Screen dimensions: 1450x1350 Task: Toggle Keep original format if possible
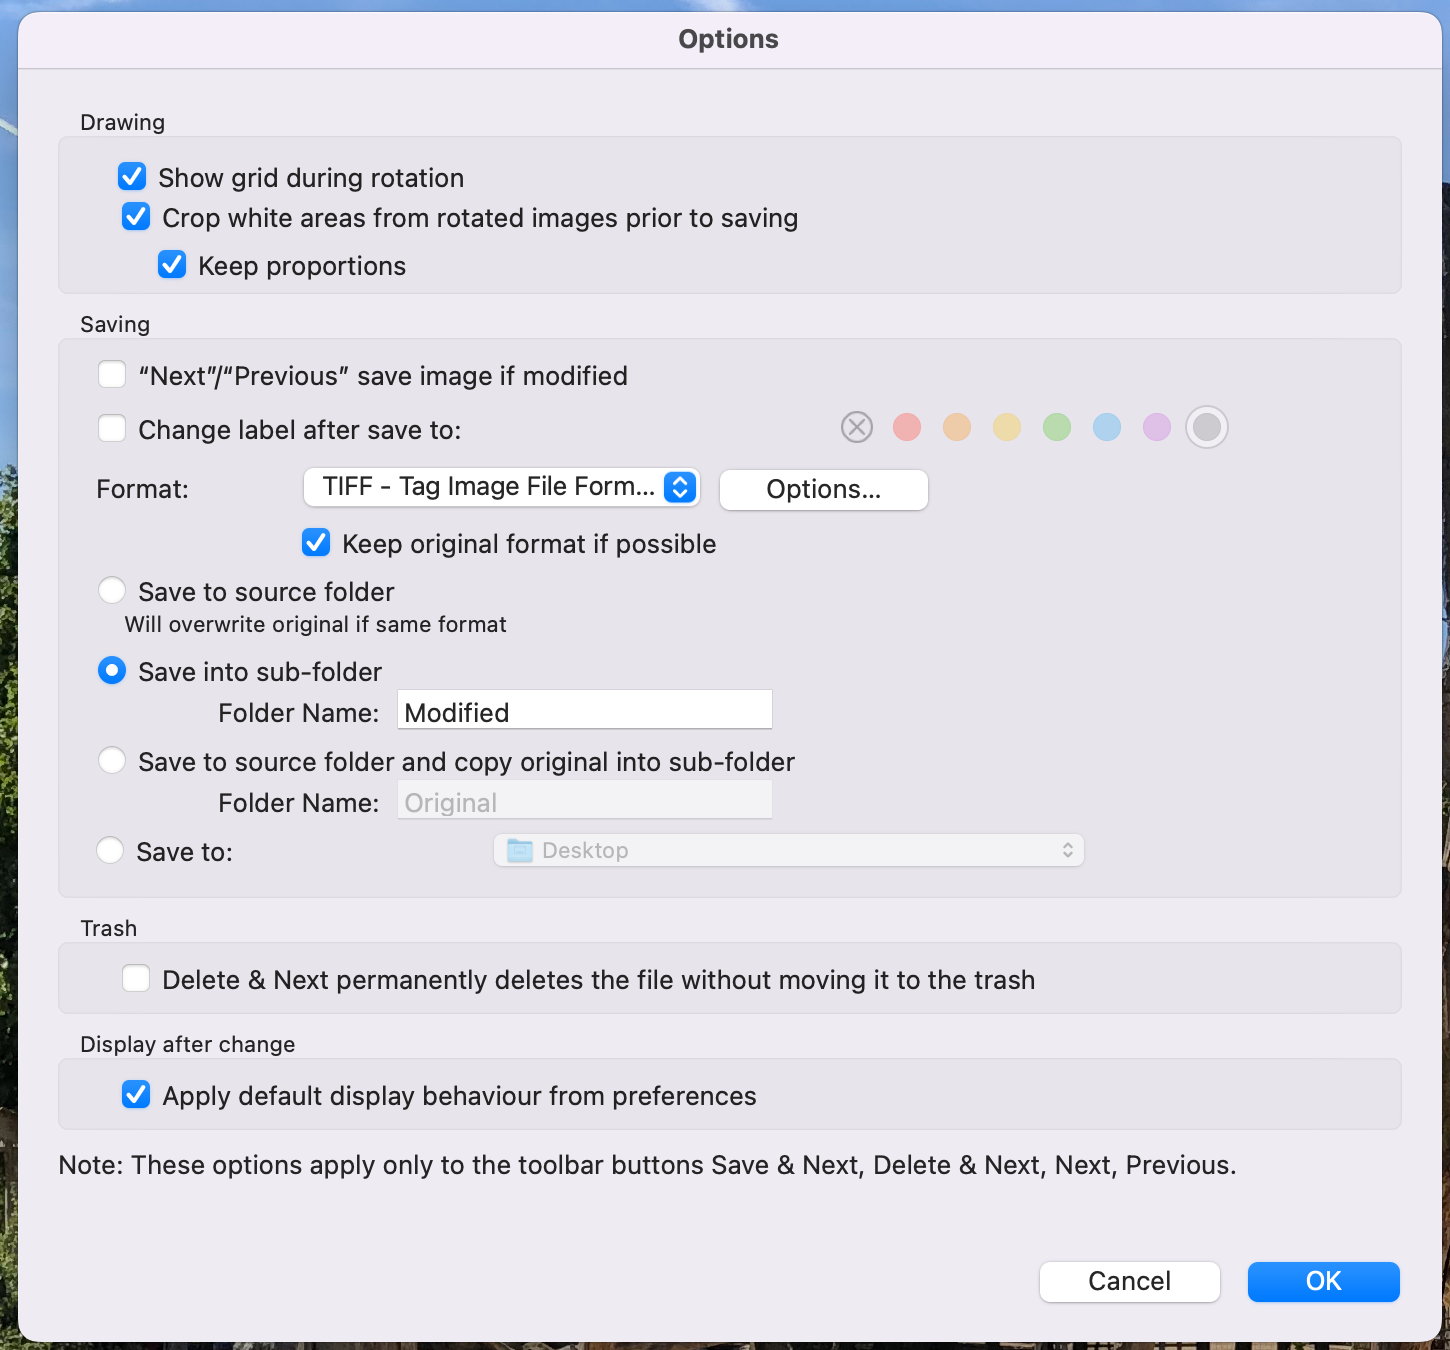(x=316, y=543)
